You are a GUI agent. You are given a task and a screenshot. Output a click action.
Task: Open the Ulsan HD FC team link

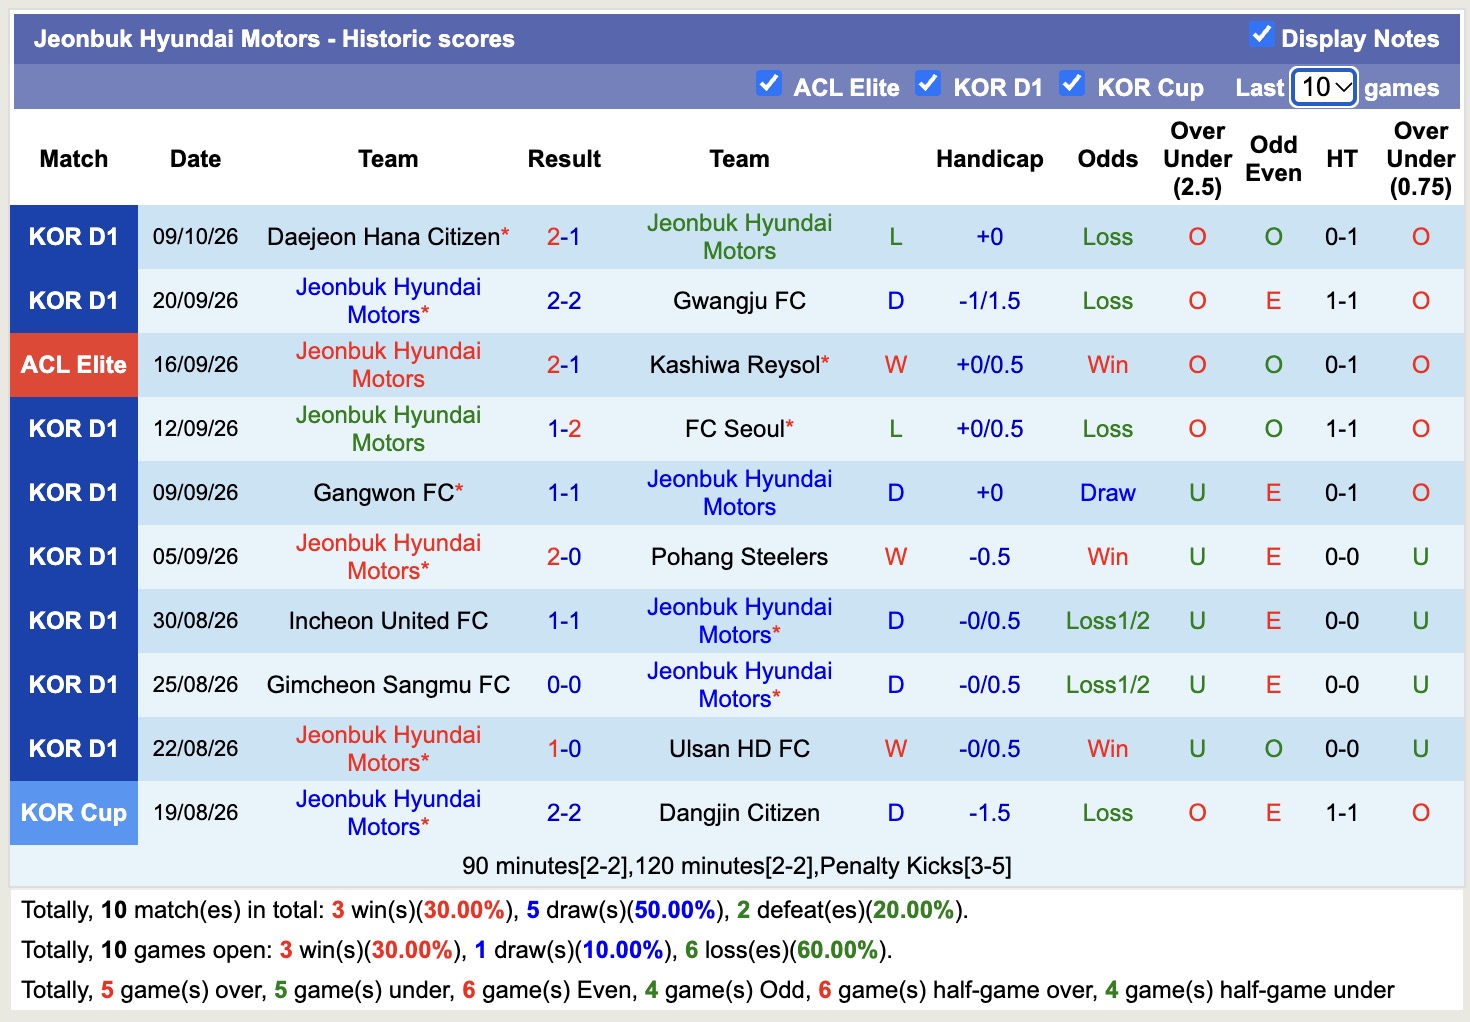tap(739, 749)
